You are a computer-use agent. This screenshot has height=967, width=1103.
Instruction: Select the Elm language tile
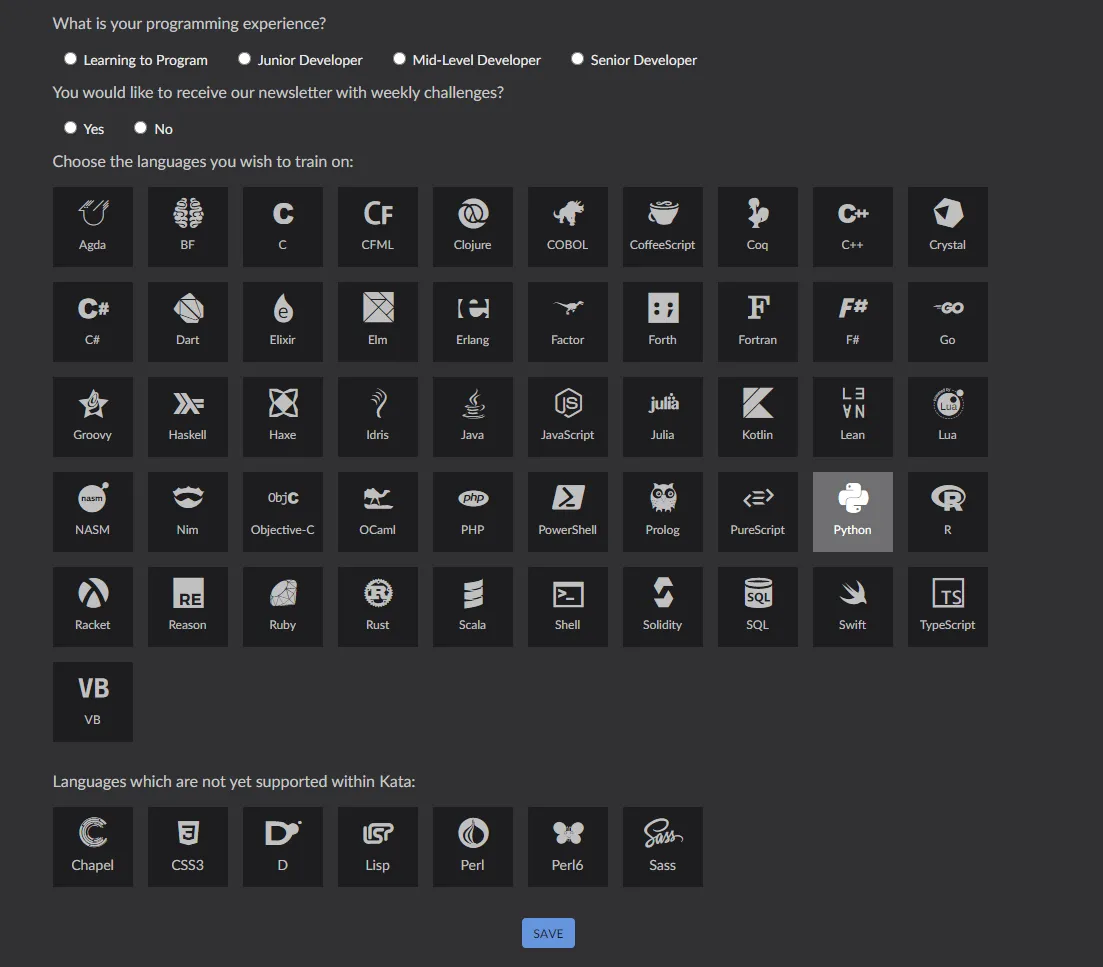[x=378, y=322]
